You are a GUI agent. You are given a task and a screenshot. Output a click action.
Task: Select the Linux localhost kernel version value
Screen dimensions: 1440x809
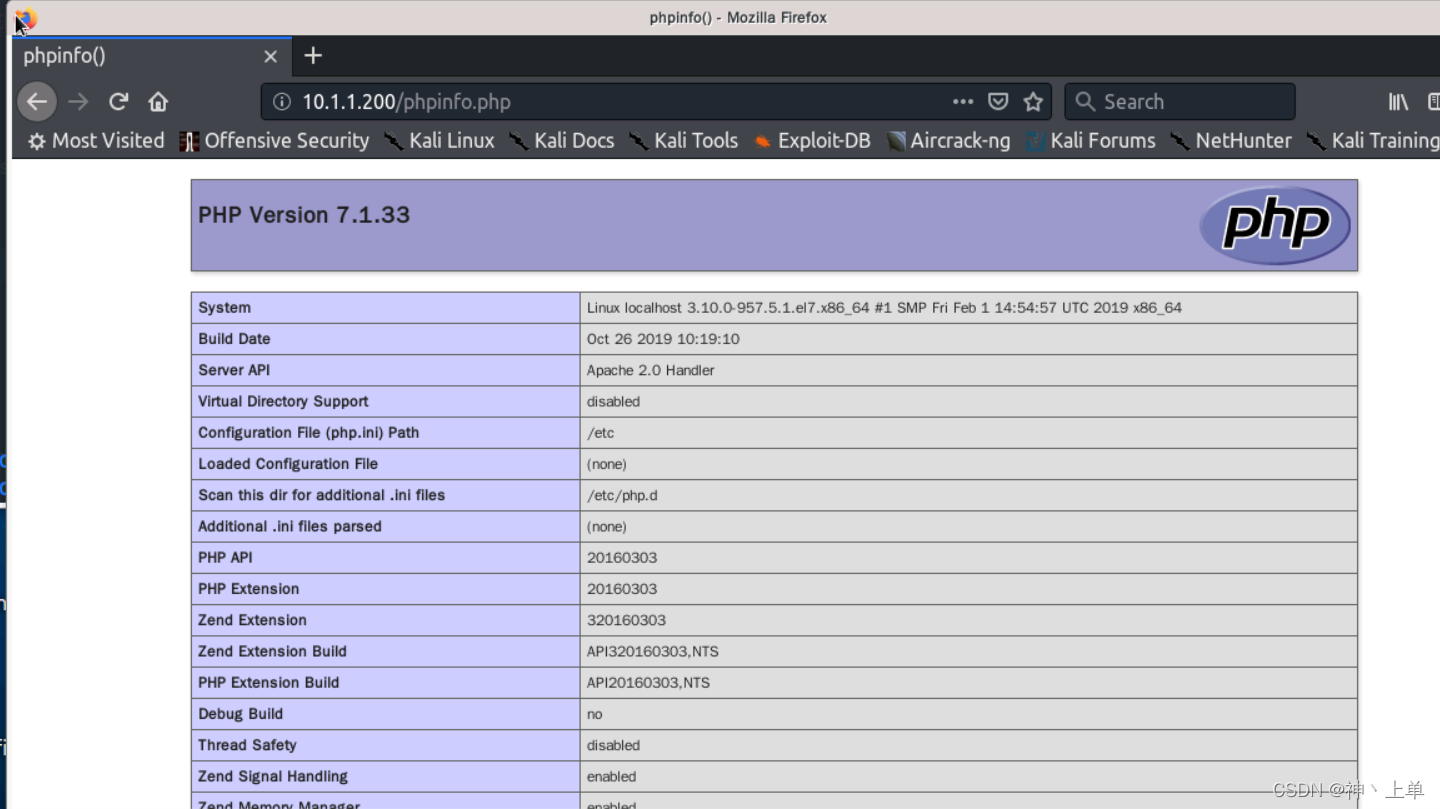(x=884, y=308)
